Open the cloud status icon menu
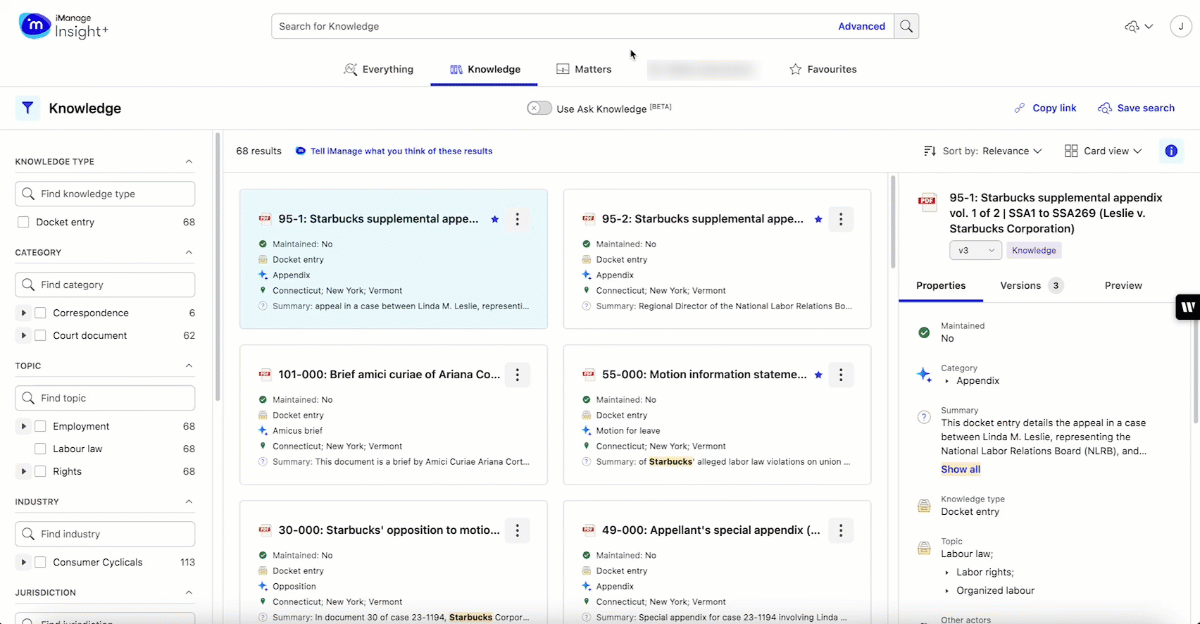Image resolution: width=1200 pixels, height=624 pixels. 1138,27
